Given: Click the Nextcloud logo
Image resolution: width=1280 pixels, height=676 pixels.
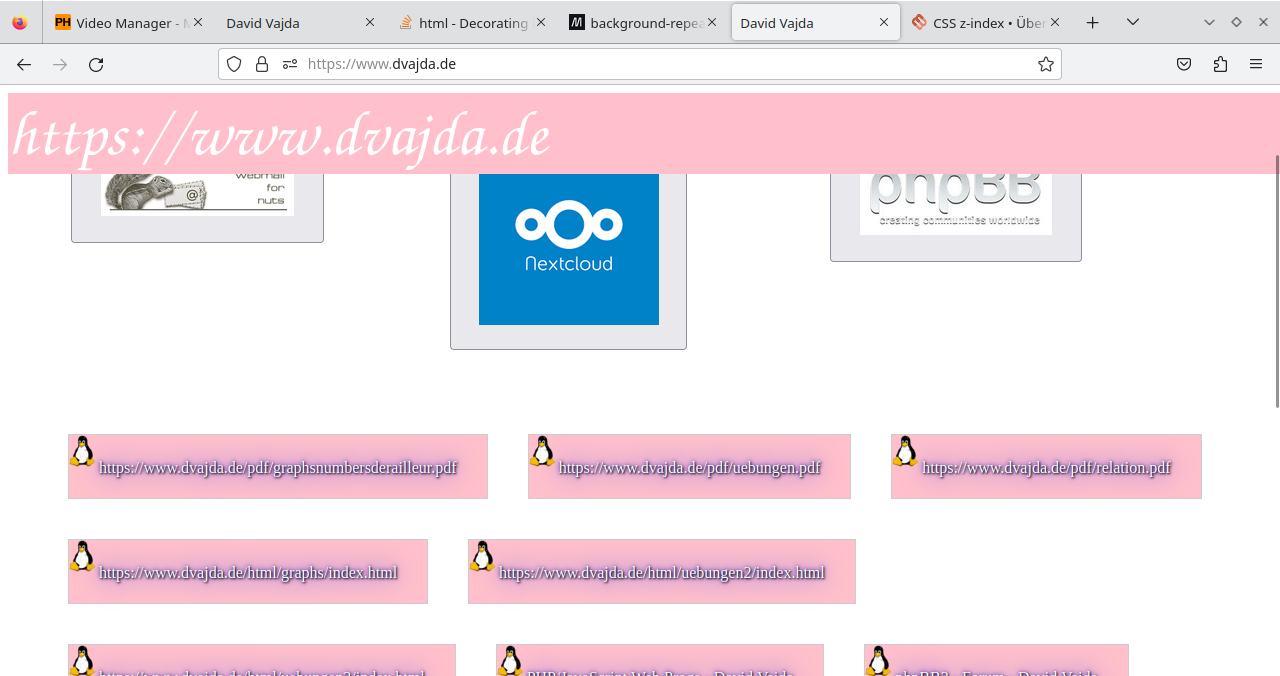Looking at the screenshot, I should click(x=568, y=248).
